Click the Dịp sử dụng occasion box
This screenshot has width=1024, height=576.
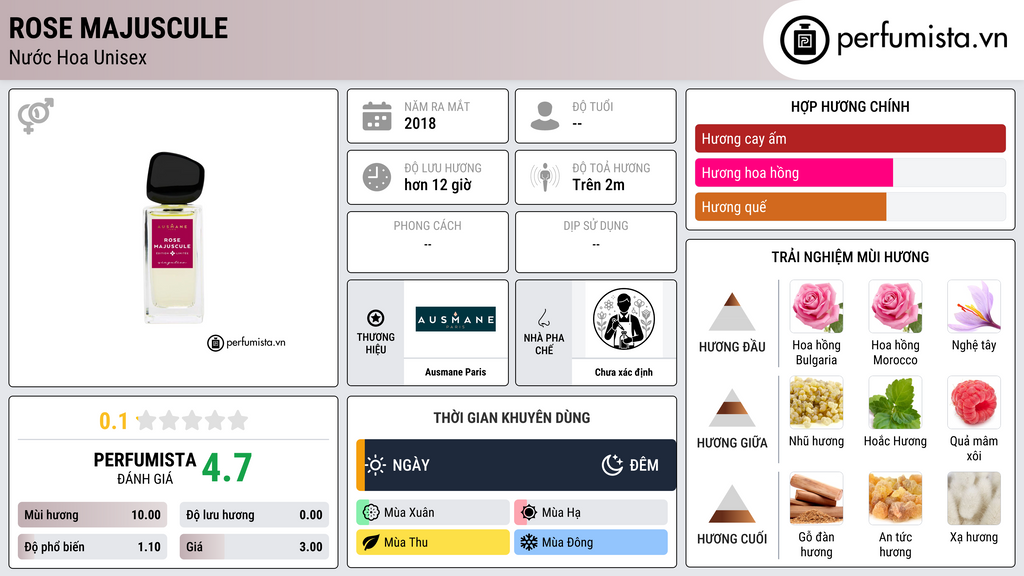tap(596, 242)
